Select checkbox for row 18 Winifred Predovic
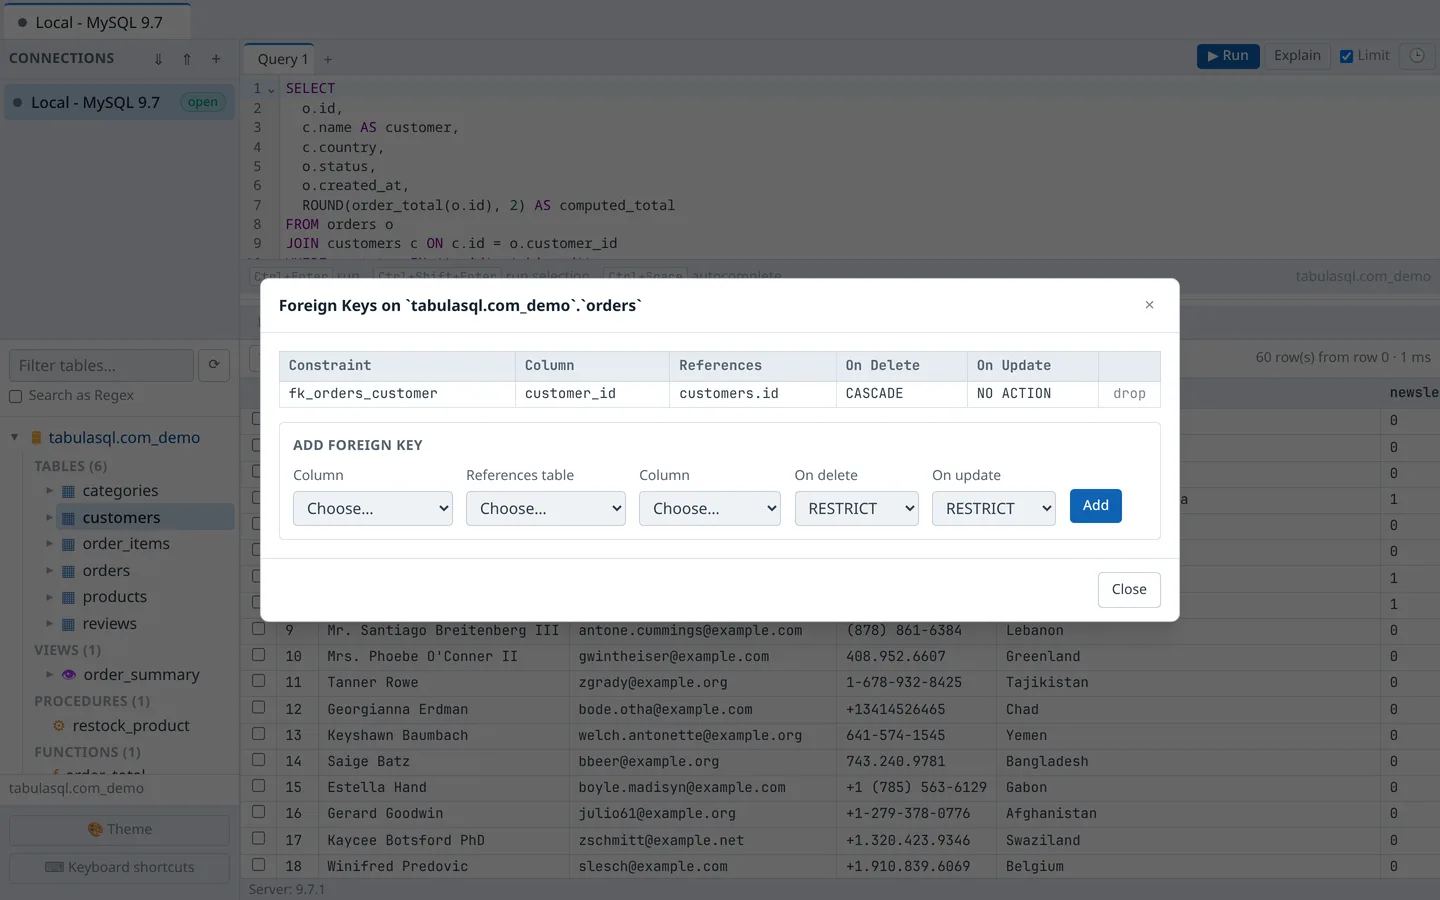Screen dimensions: 1440x900 (258, 865)
